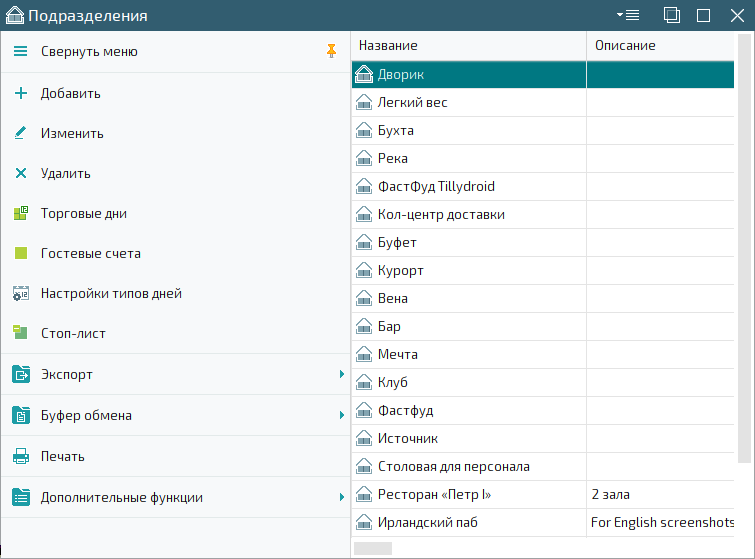Open Настройки типов дней icon
The image size is (755, 559).
coord(20,294)
